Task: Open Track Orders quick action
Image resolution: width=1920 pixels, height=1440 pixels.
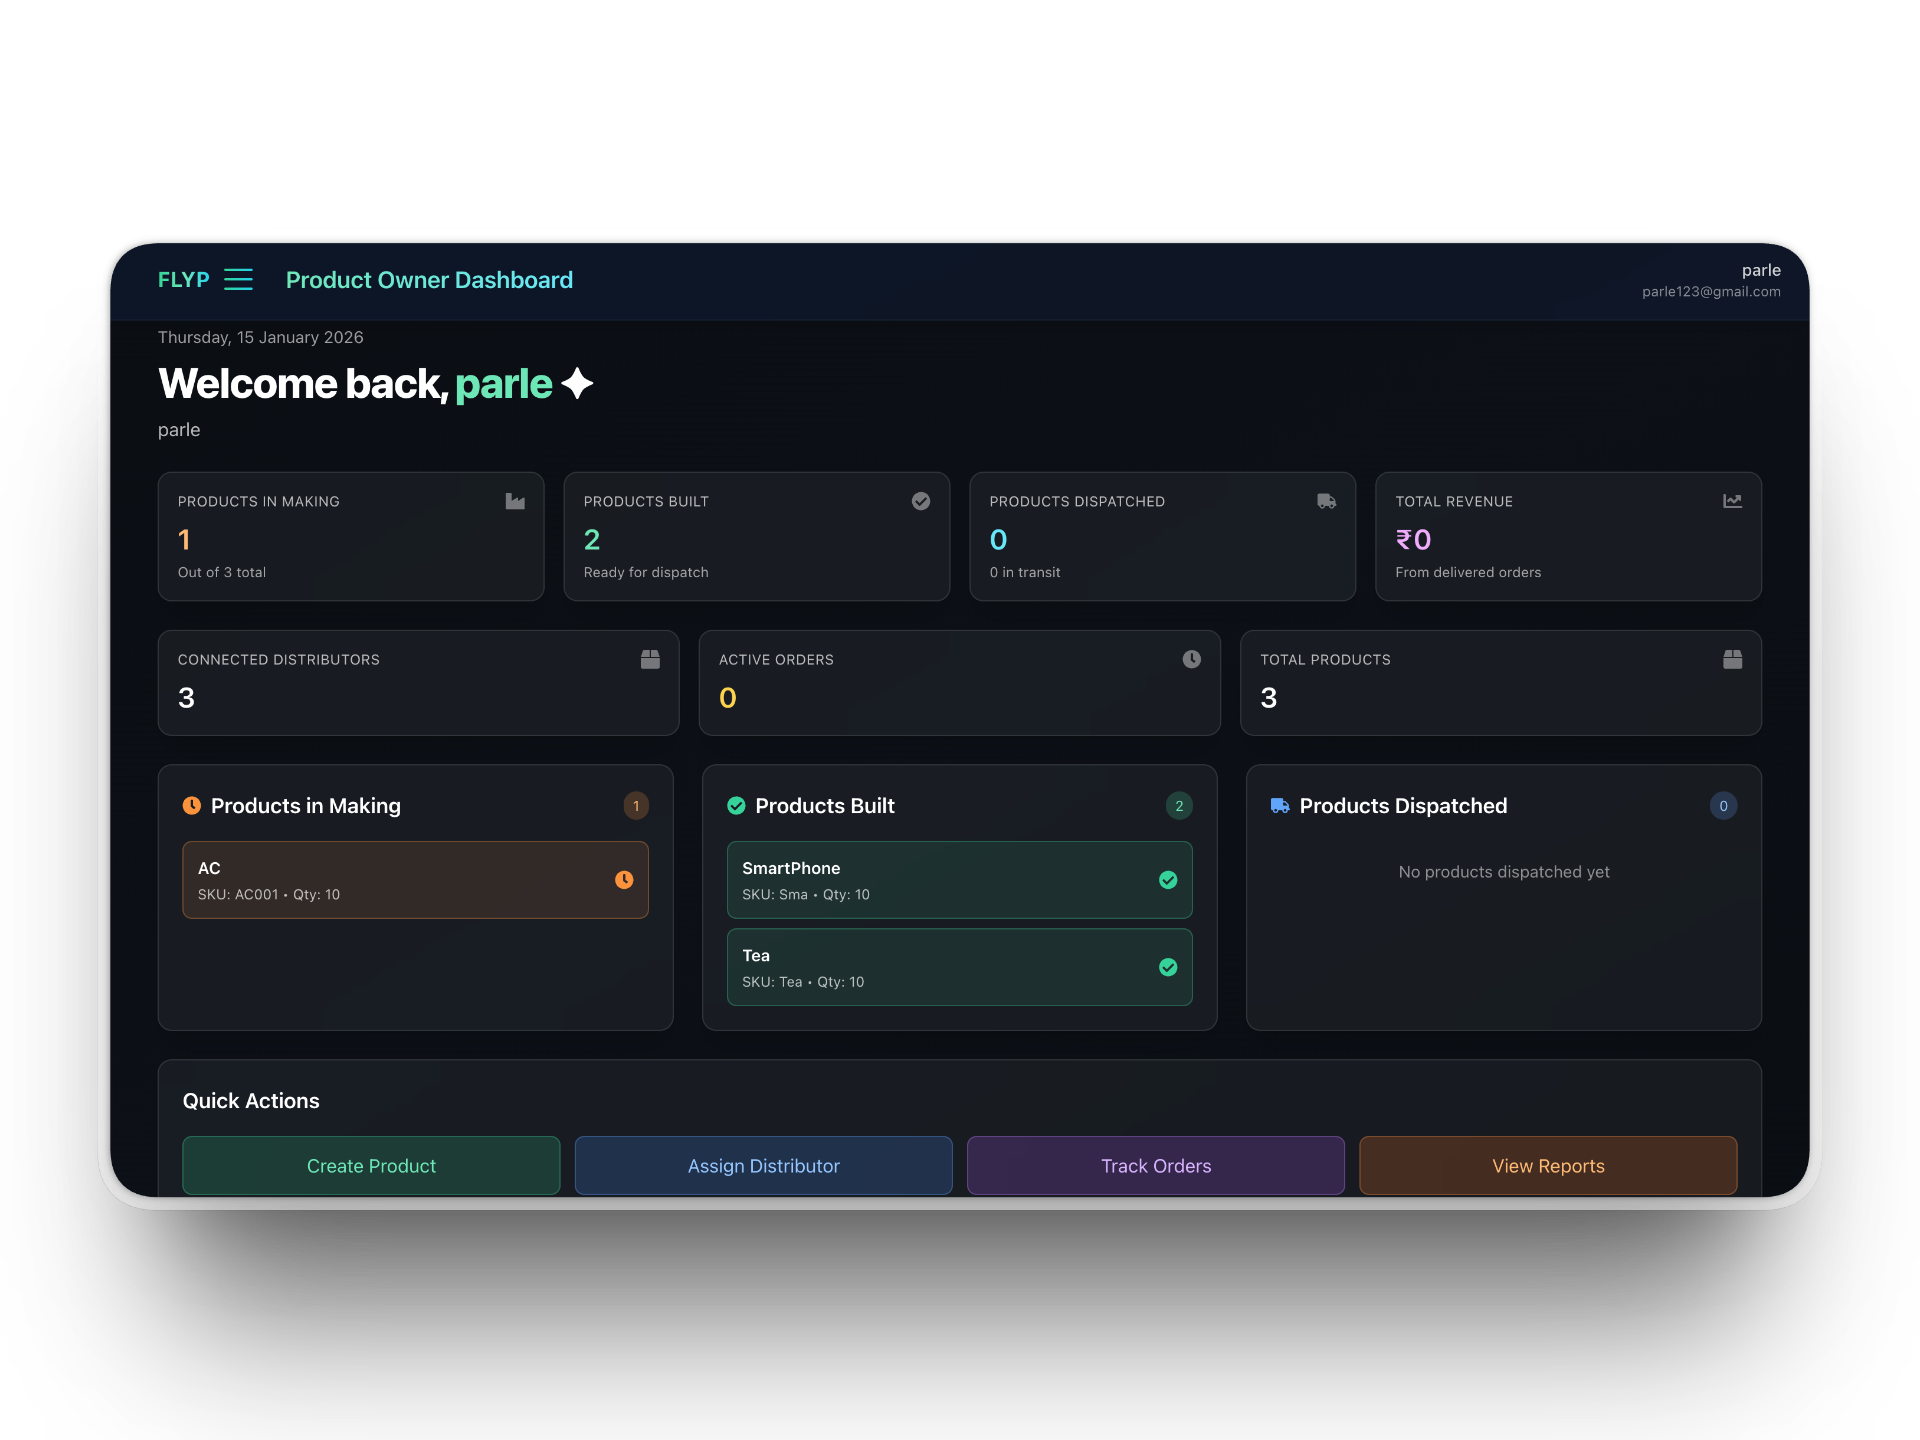Action: tap(1155, 1166)
